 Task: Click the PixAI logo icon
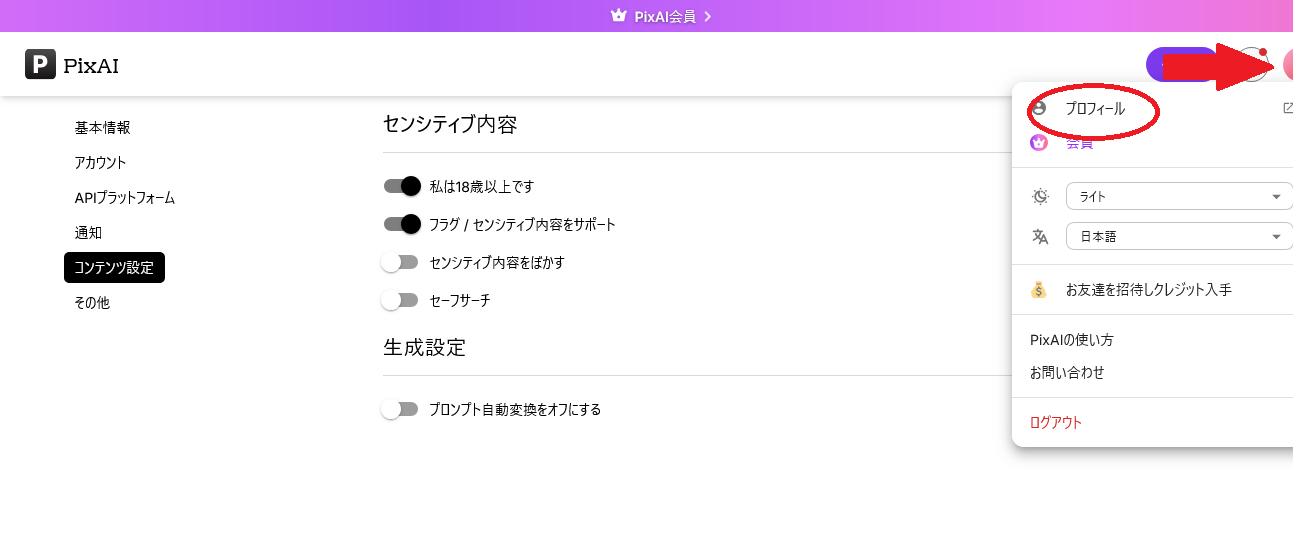click(40, 64)
